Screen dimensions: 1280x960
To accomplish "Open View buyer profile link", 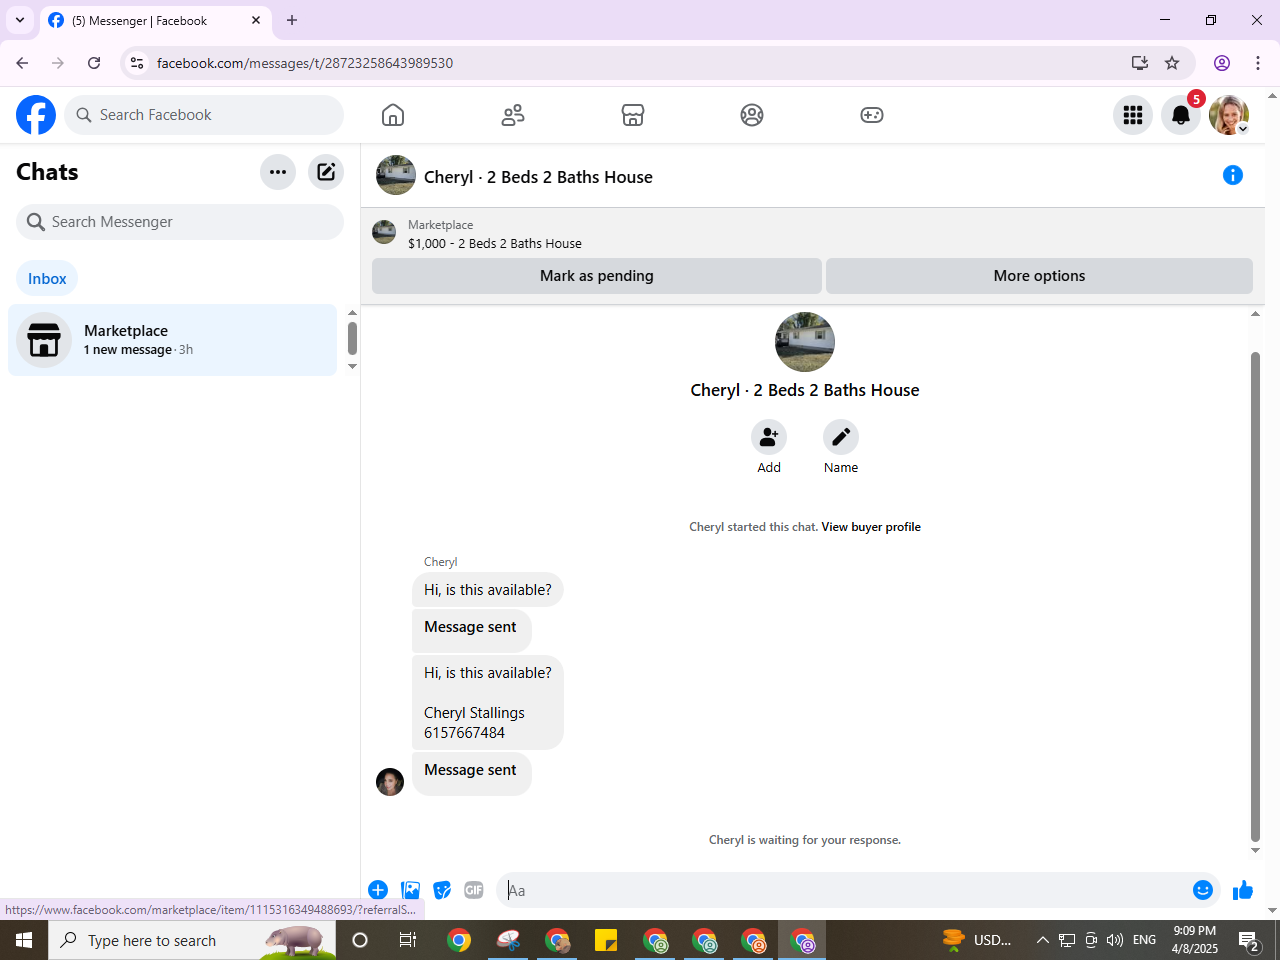I will [871, 527].
